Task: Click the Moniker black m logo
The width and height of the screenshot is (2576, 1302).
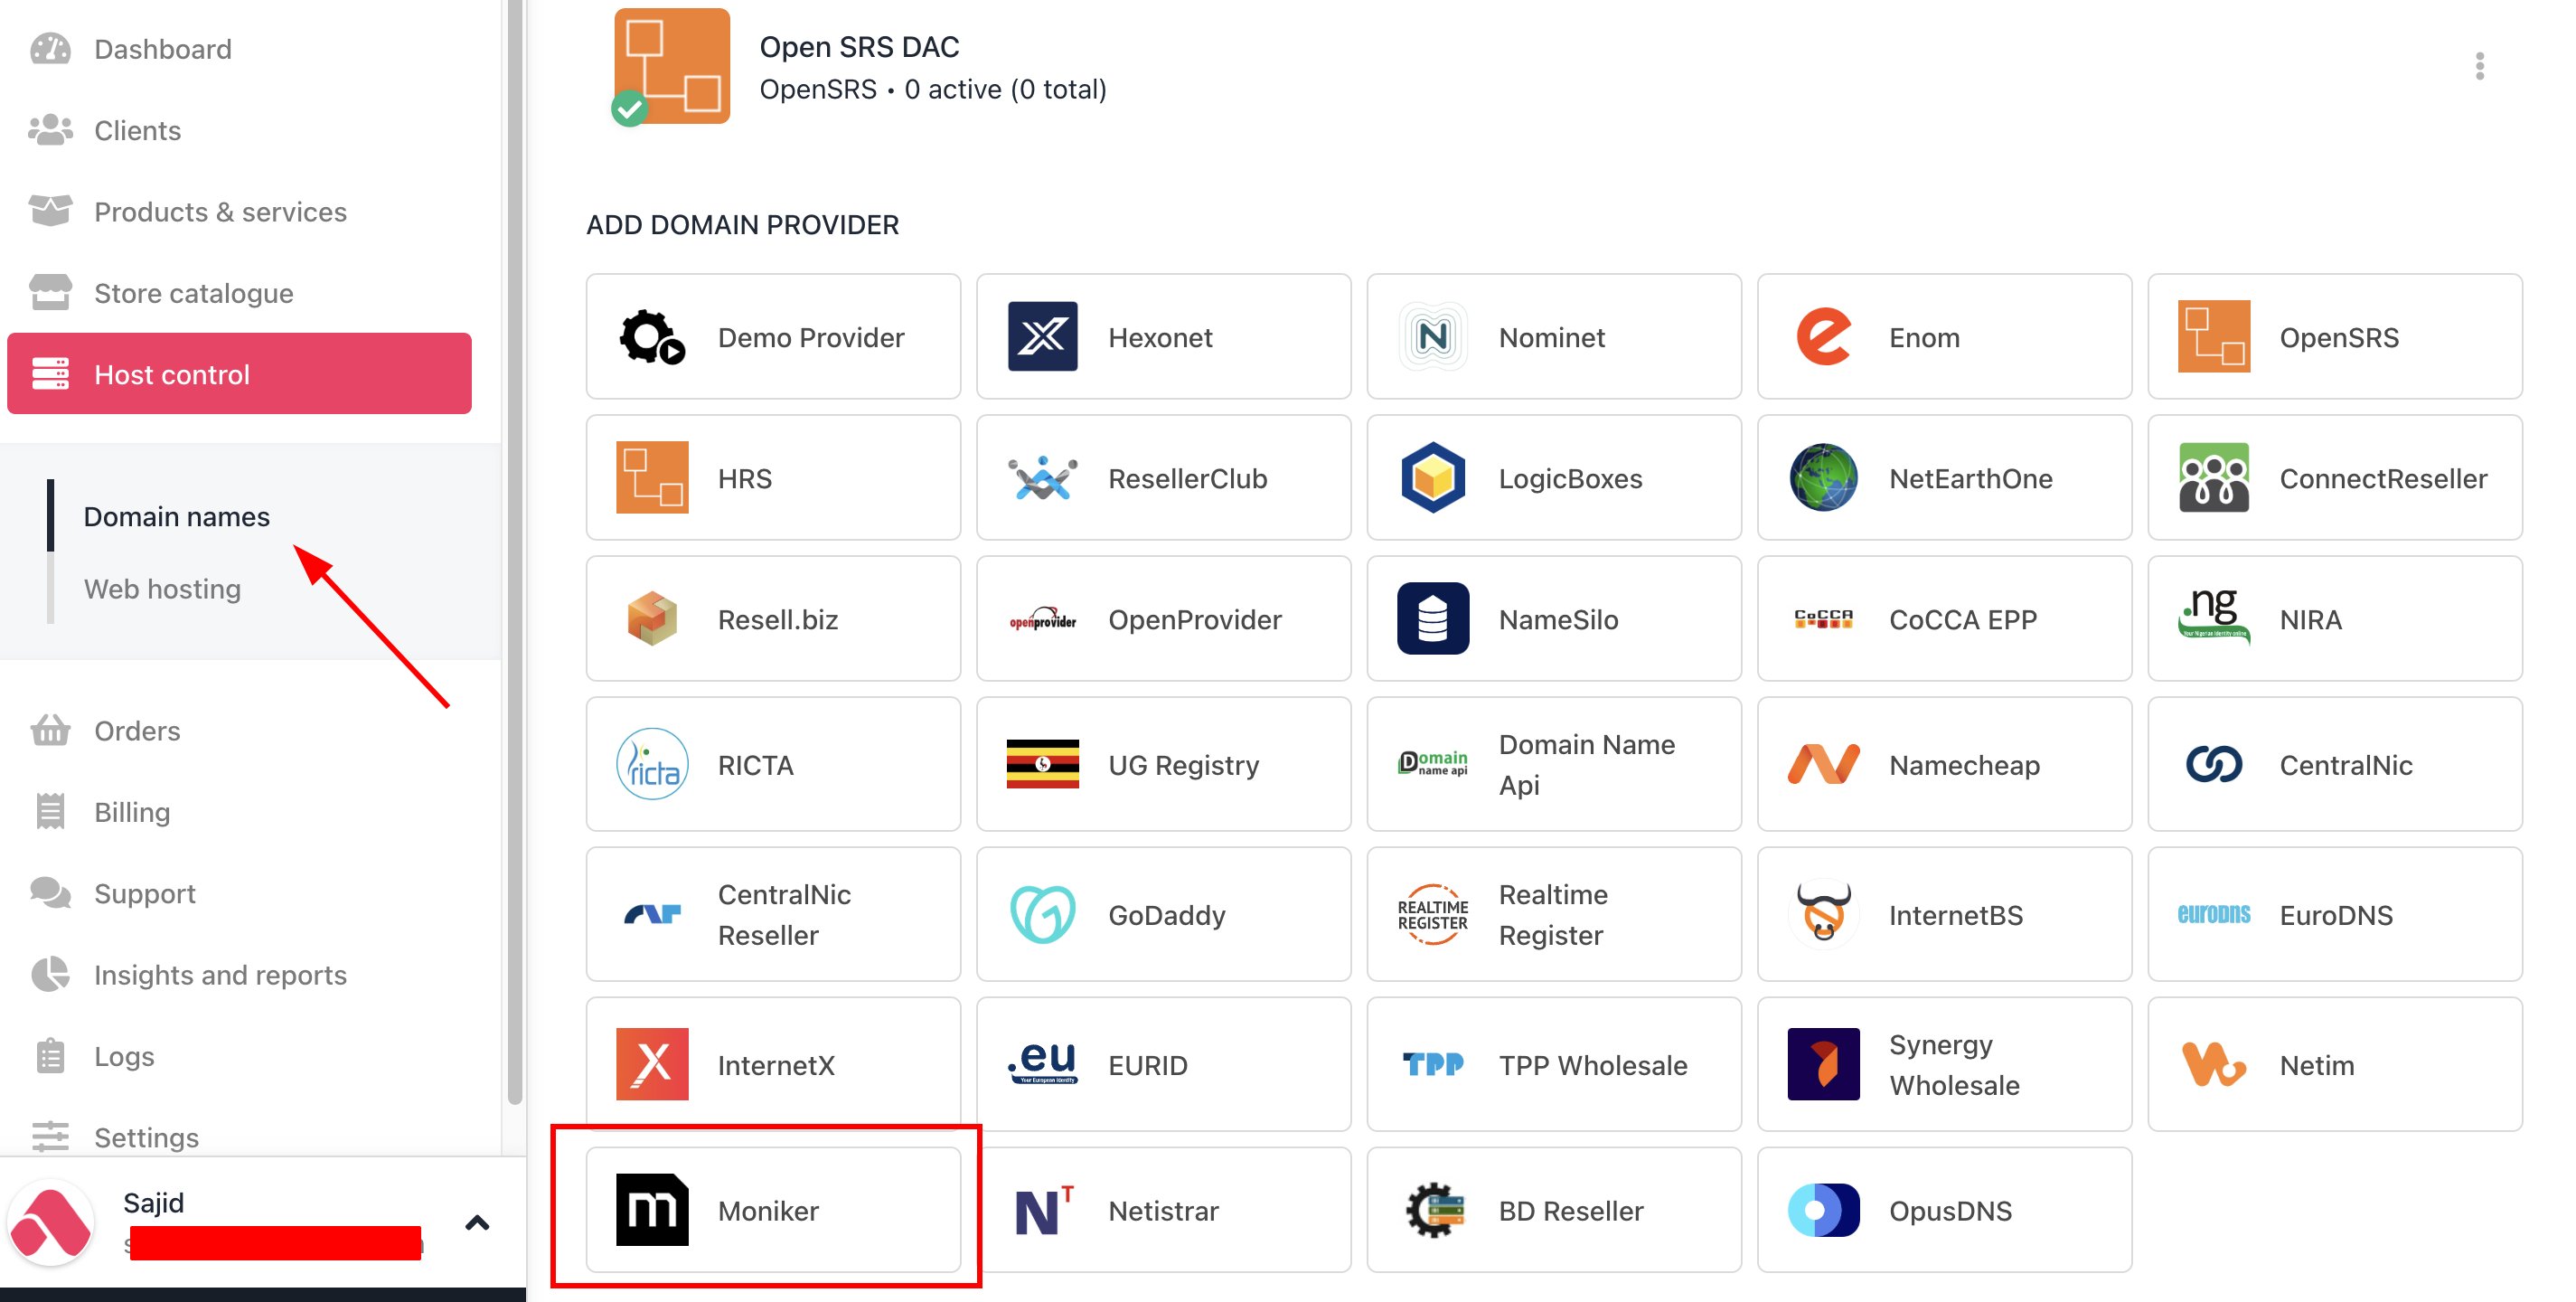Action: (652, 1210)
